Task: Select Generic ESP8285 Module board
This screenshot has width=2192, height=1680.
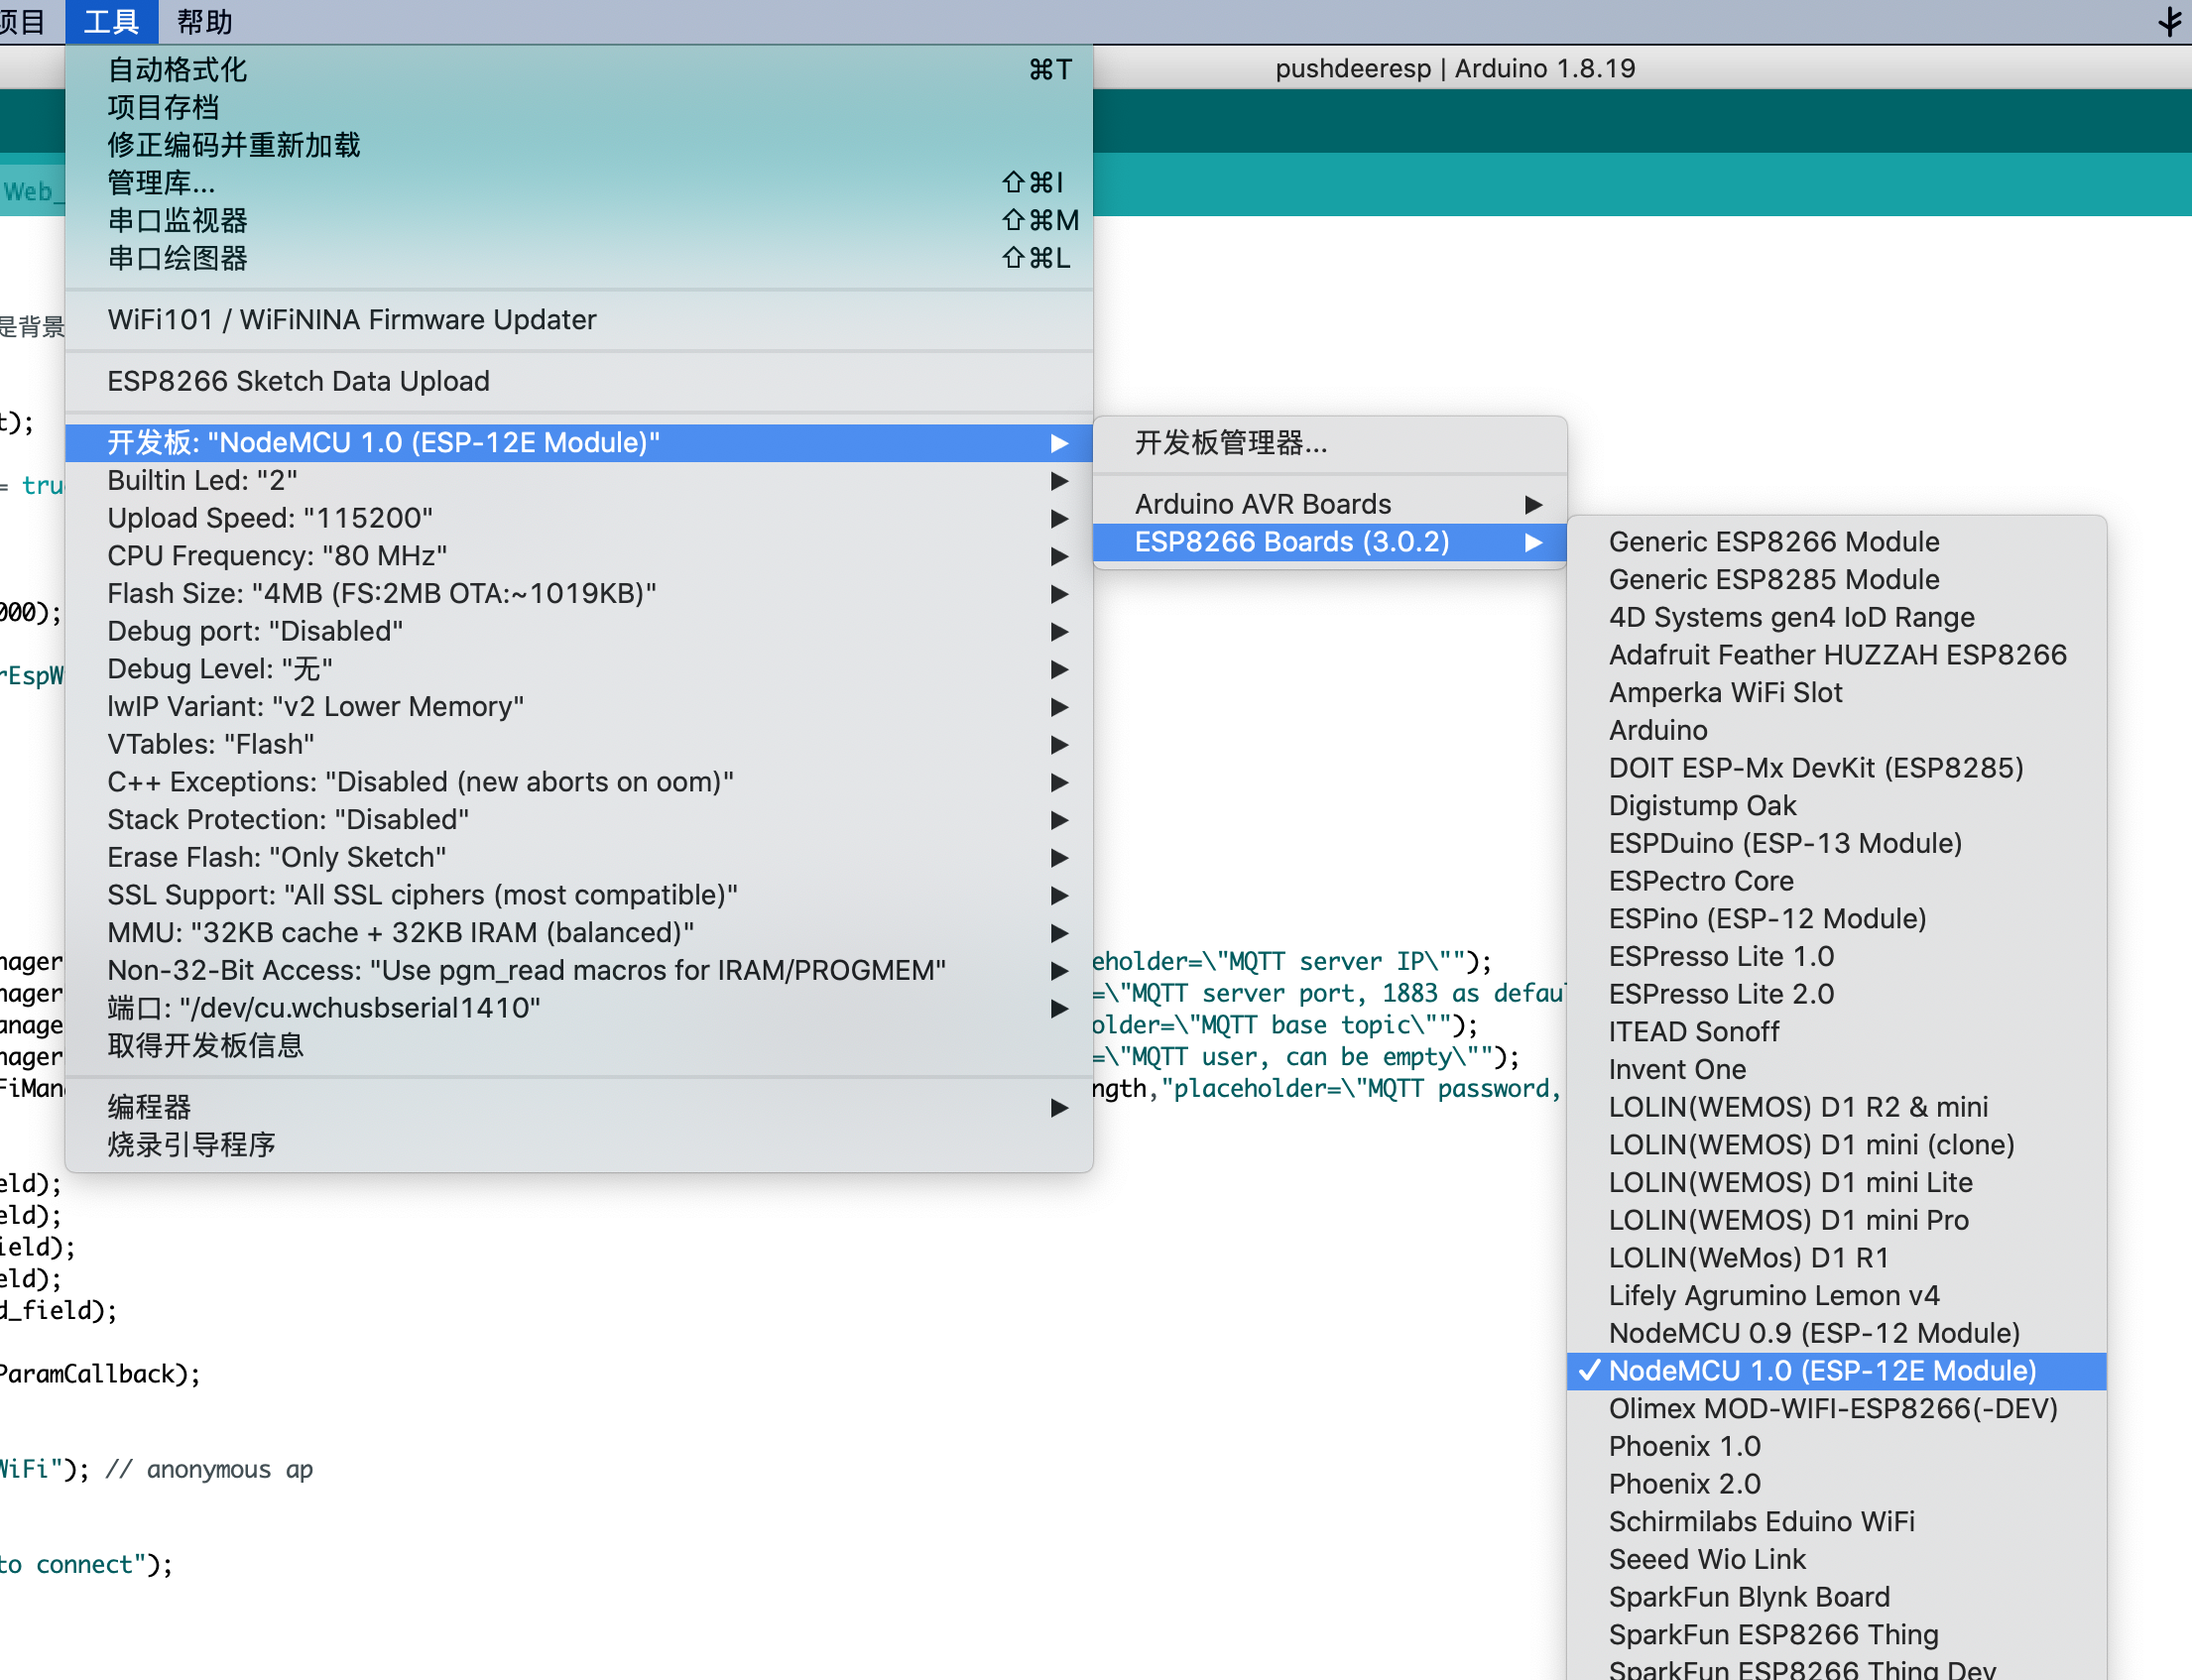Action: tap(1837, 580)
